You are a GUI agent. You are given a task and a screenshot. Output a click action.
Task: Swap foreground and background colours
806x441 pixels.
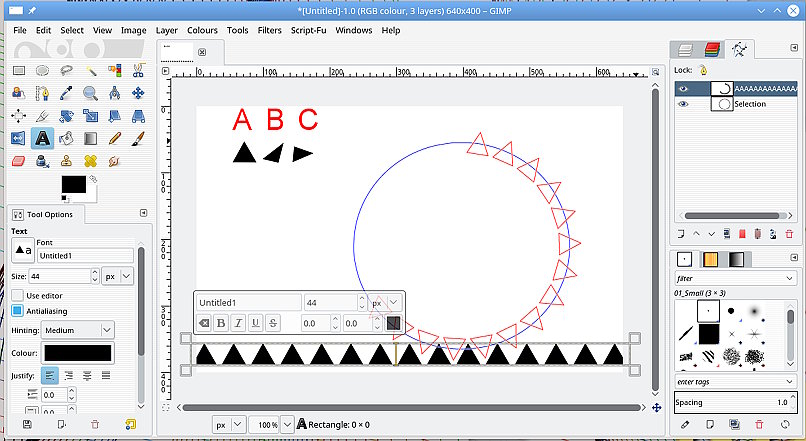pyautogui.click(x=93, y=179)
